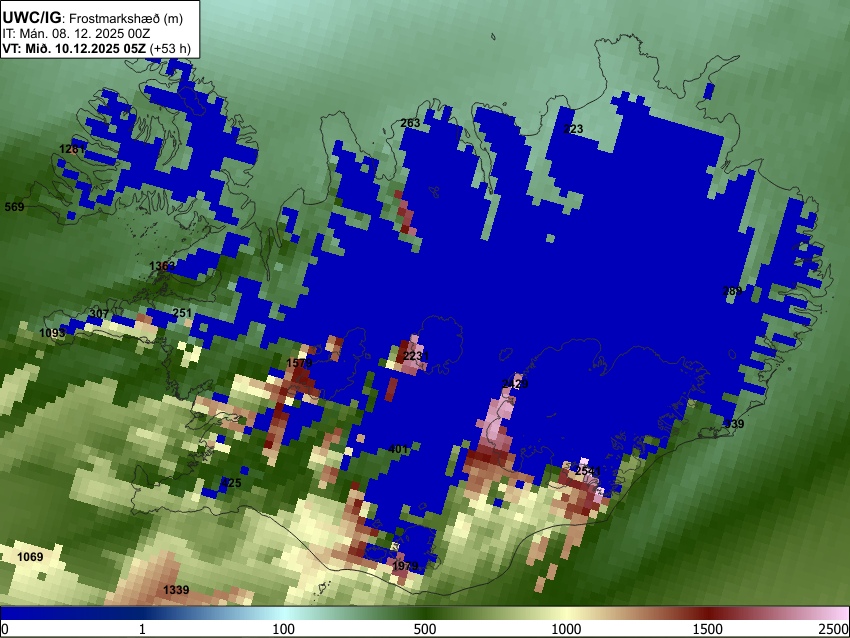This screenshot has height=638, width=850.
Task: Select the 401 value label
Action: (x=398, y=449)
